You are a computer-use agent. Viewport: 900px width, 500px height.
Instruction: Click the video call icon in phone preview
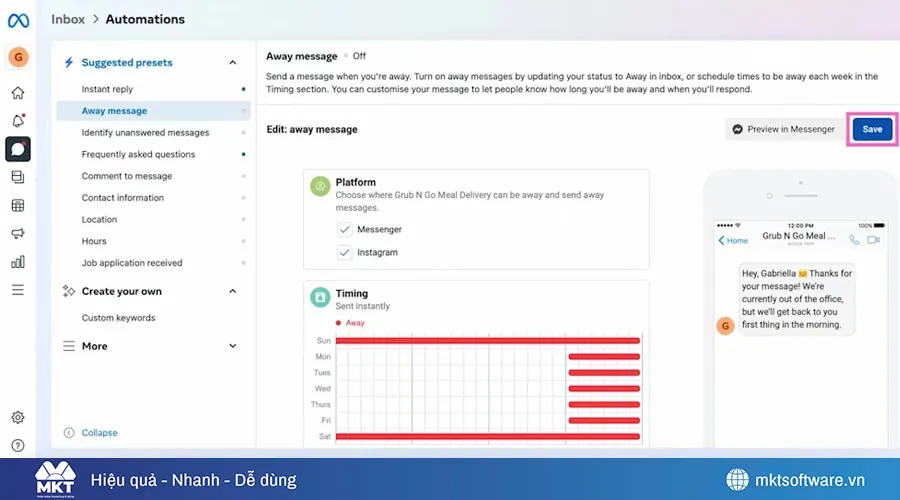tap(873, 240)
